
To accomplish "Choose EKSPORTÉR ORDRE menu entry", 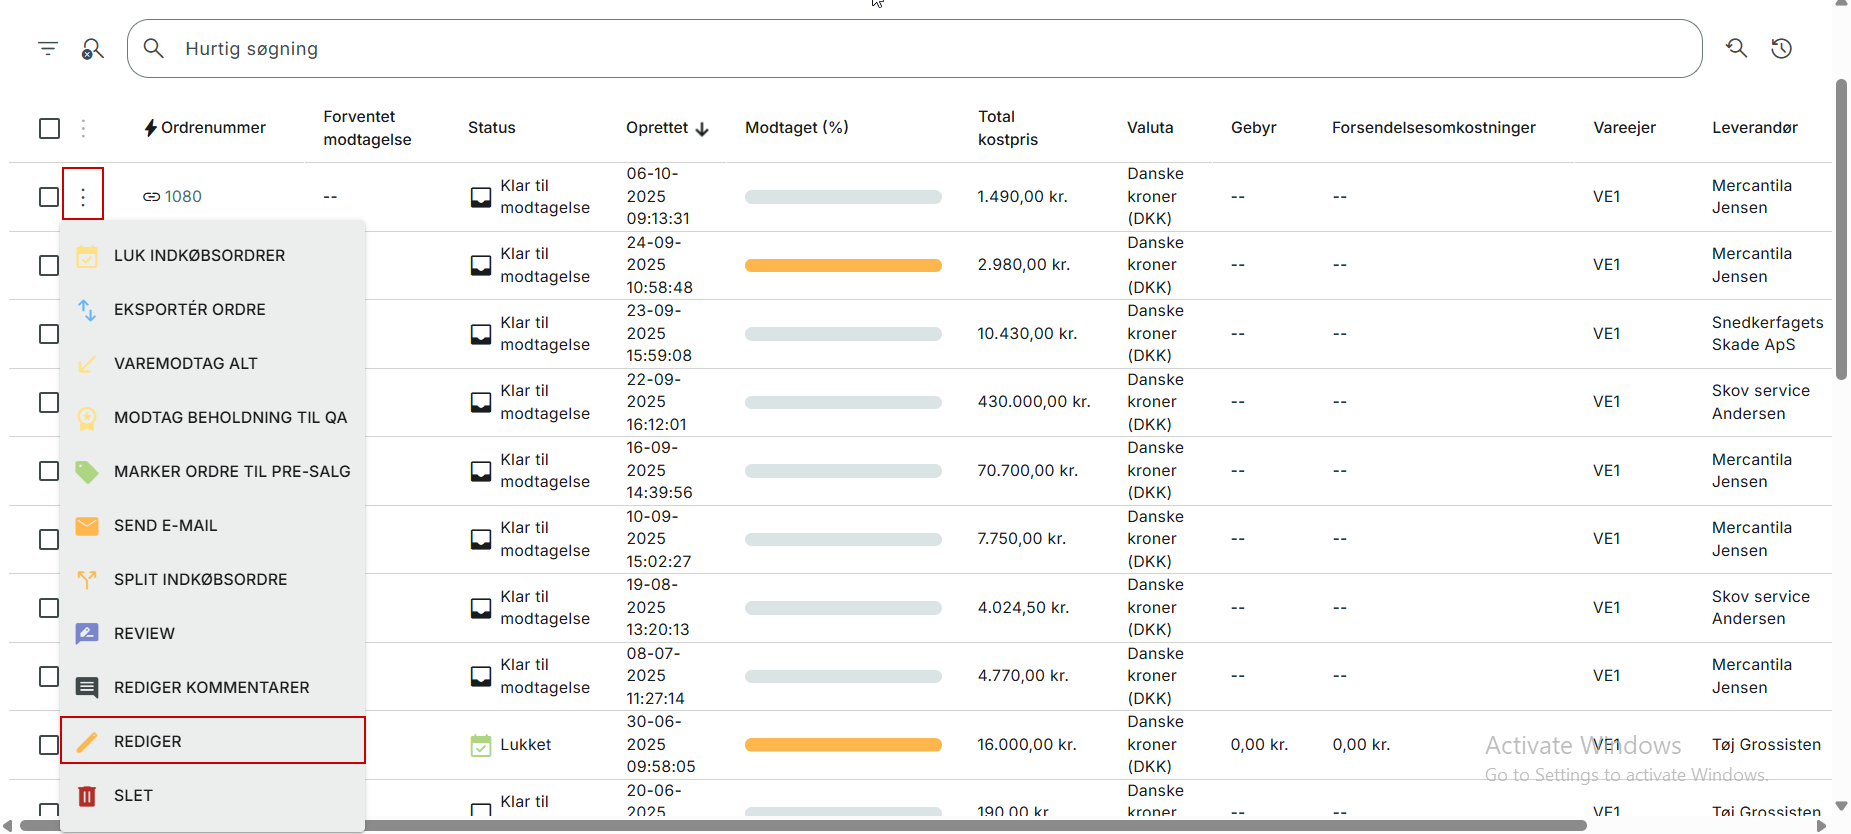I will [x=213, y=310].
